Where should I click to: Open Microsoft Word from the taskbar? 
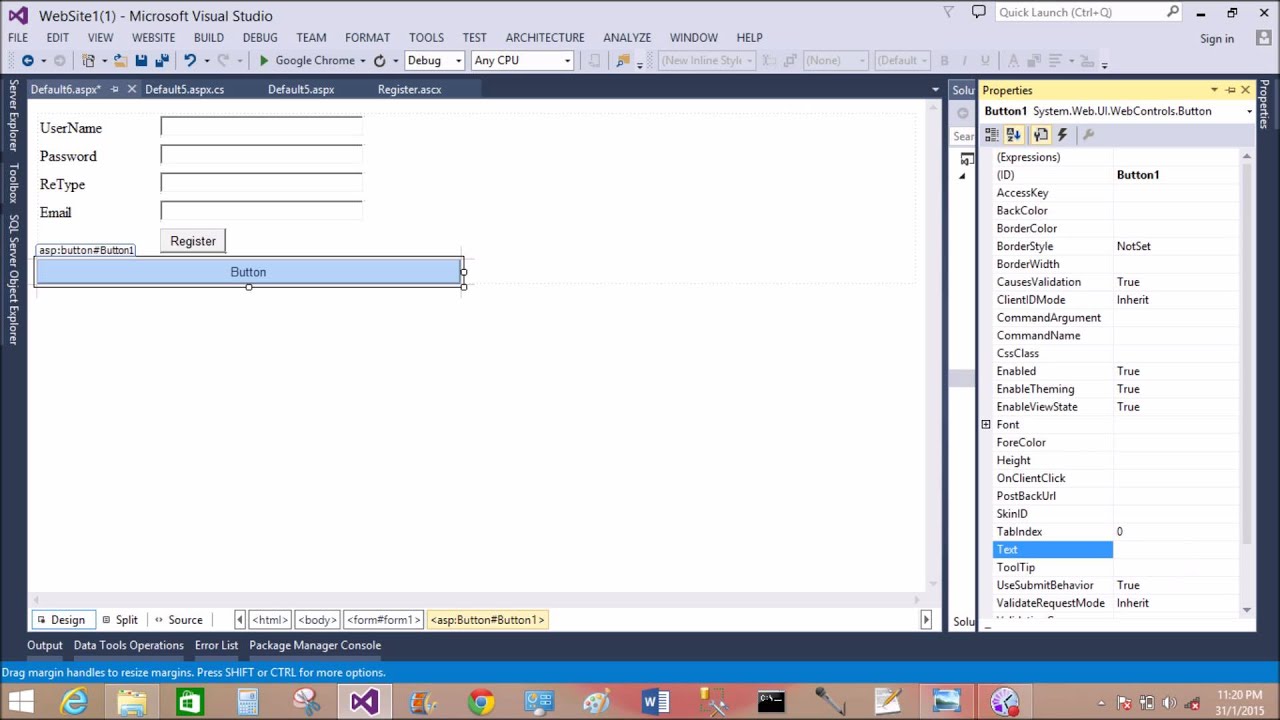655,702
